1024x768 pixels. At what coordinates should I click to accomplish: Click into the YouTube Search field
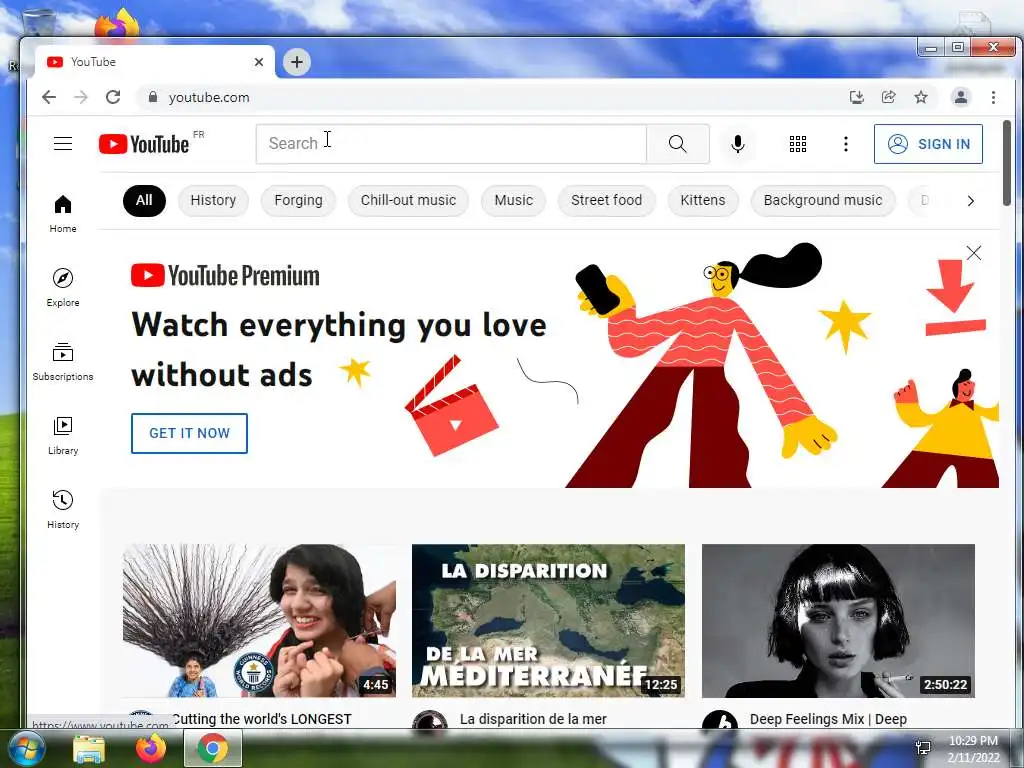click(451, 144)
